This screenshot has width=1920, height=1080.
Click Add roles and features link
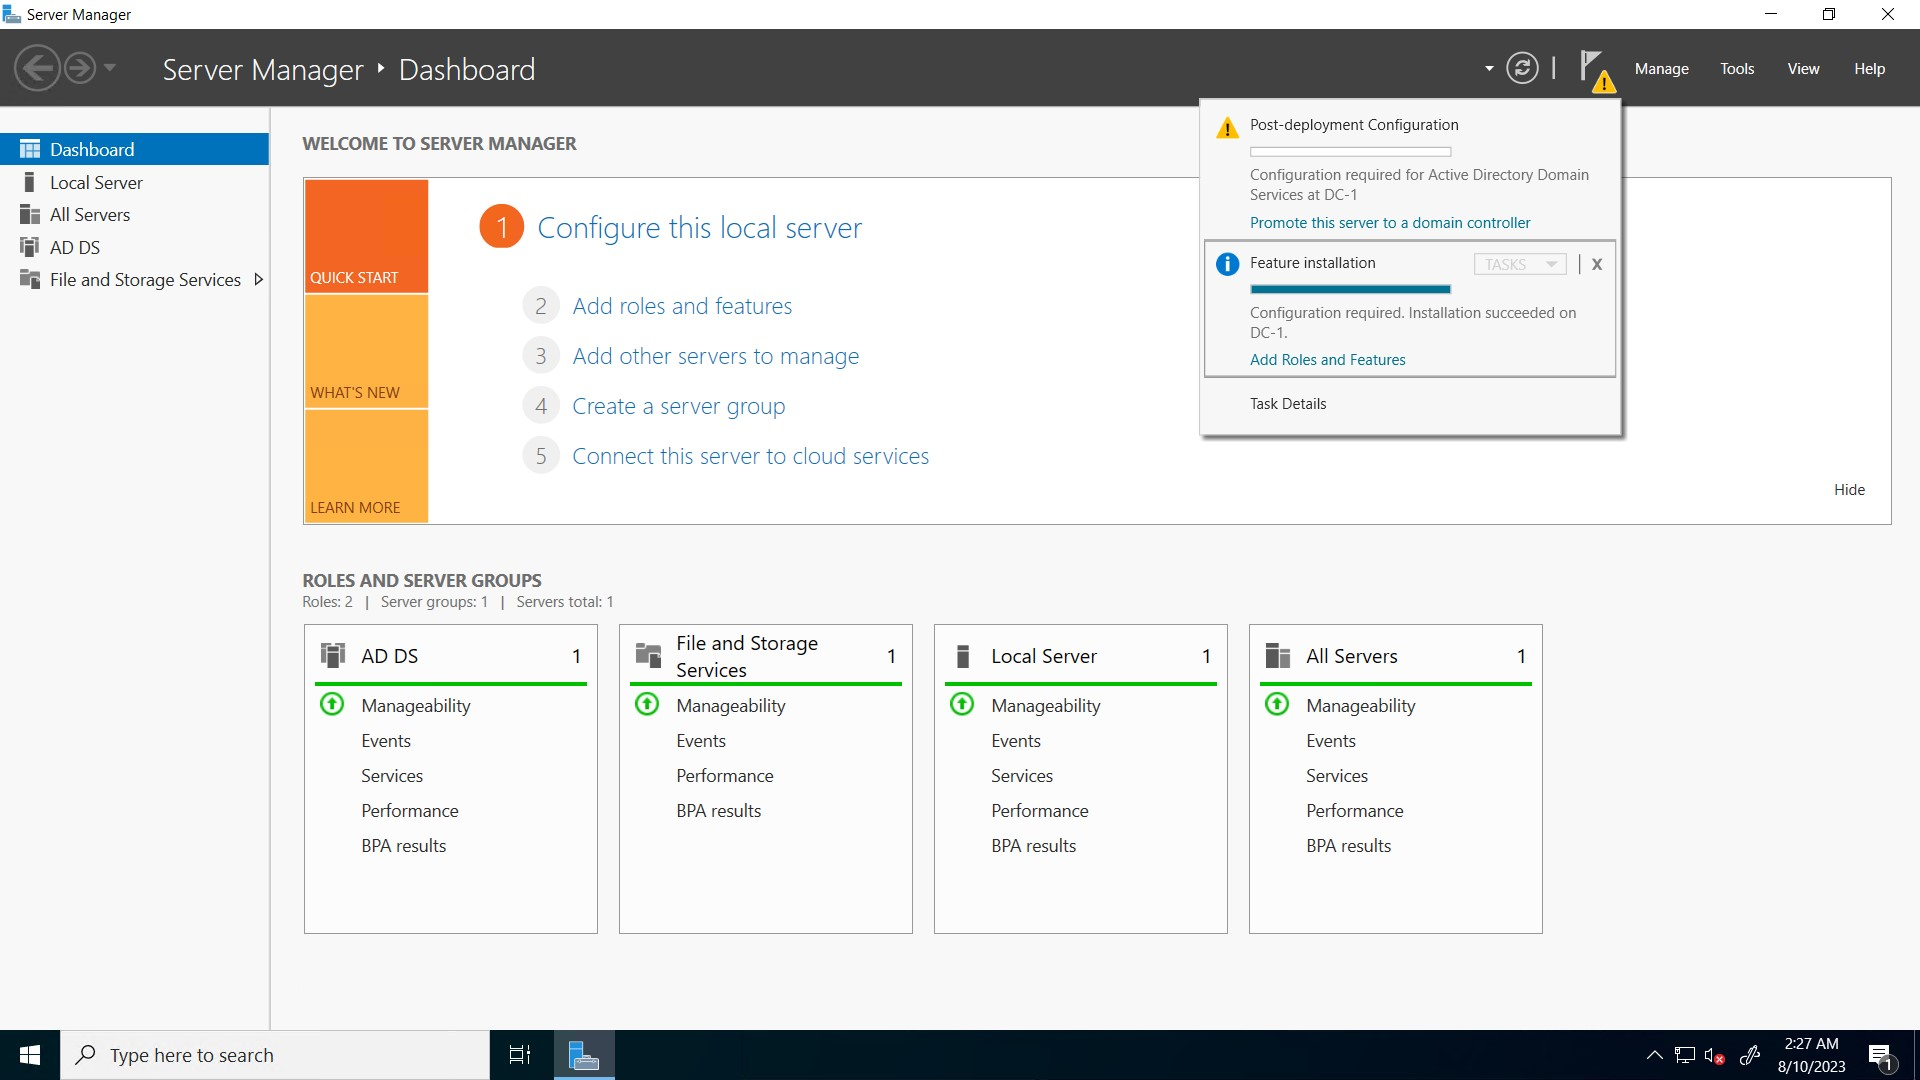(x=682, y=306)
